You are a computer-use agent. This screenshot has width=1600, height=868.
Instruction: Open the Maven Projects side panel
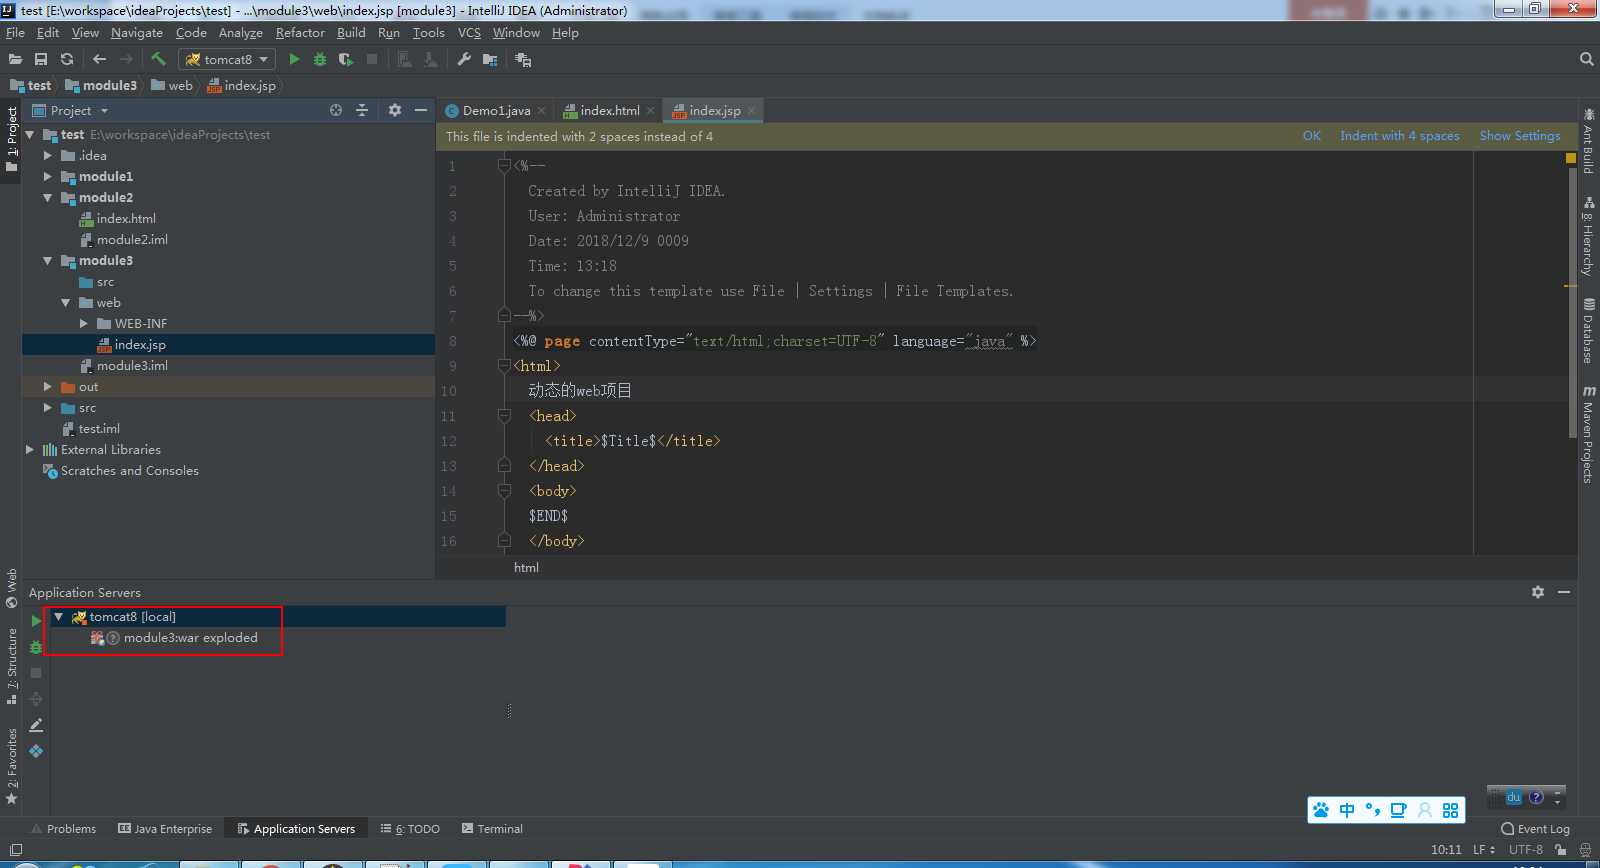1588,433
